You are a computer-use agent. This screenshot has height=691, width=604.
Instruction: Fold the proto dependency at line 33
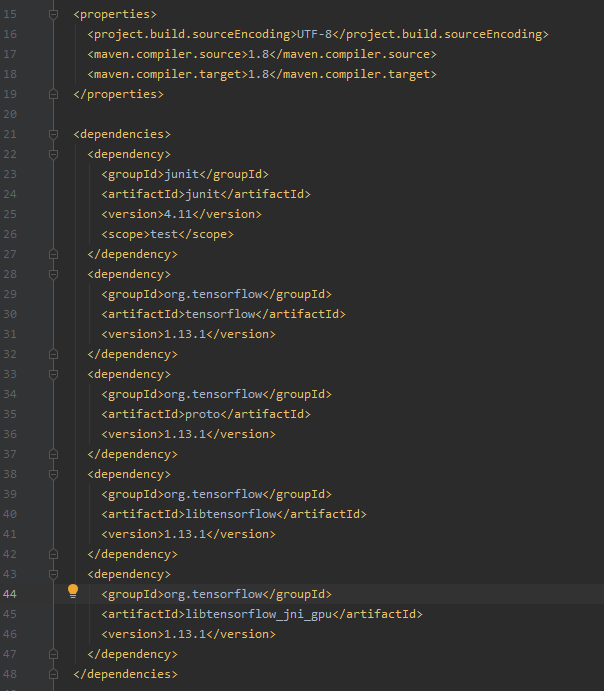coord(53,375)
